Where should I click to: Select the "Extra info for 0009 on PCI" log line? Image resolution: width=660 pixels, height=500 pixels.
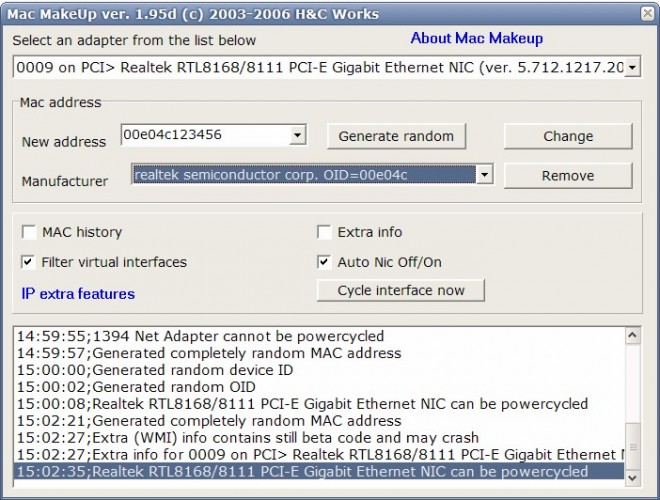(319, 455)
